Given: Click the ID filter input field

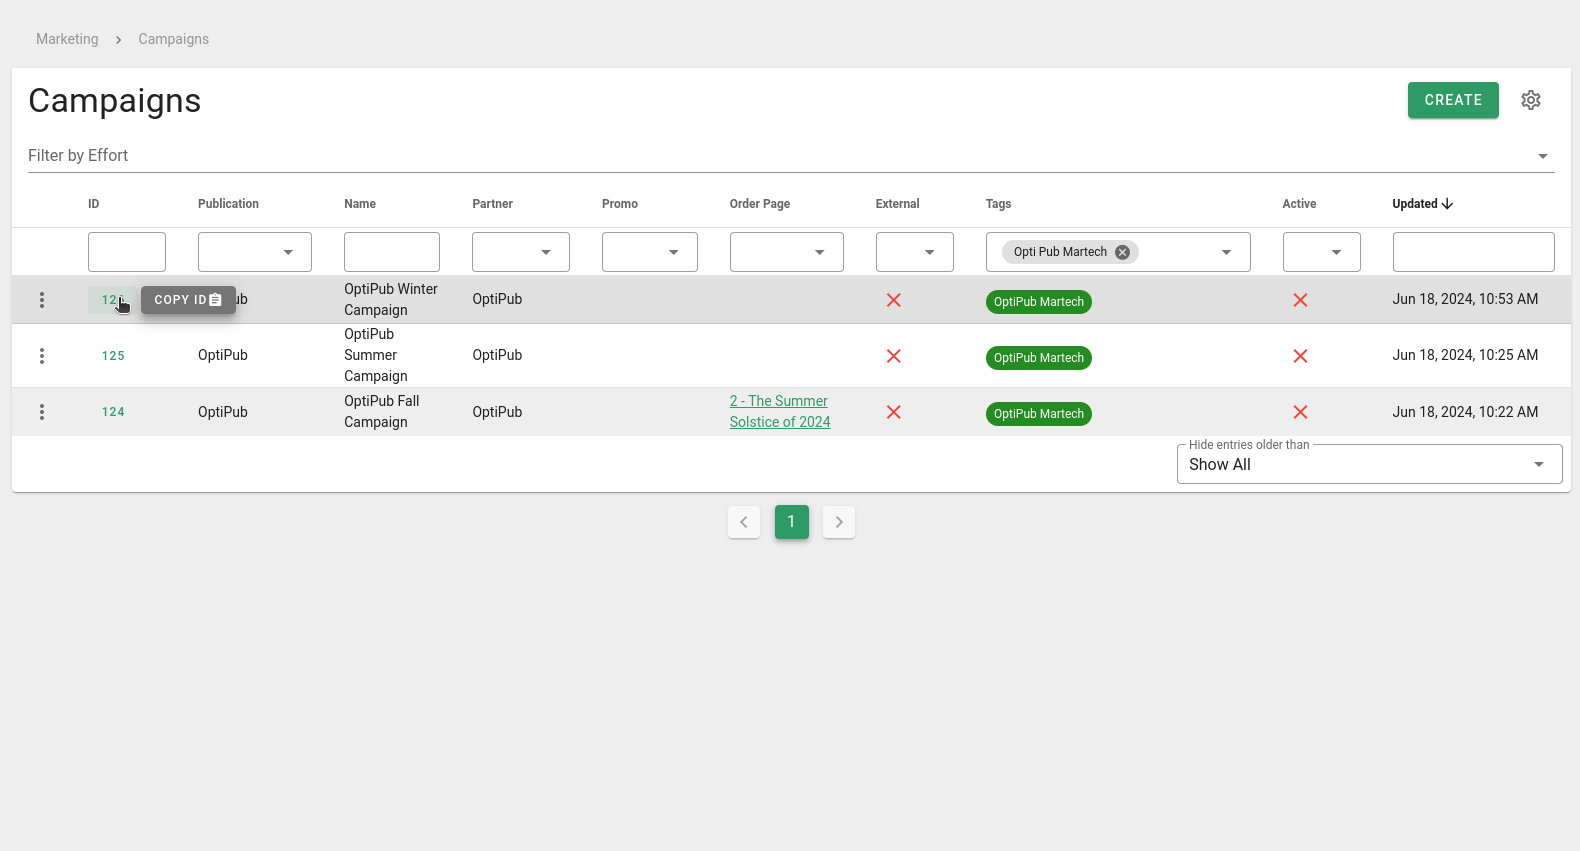Looking at the screenshot, I should click(x=127, y=252).
